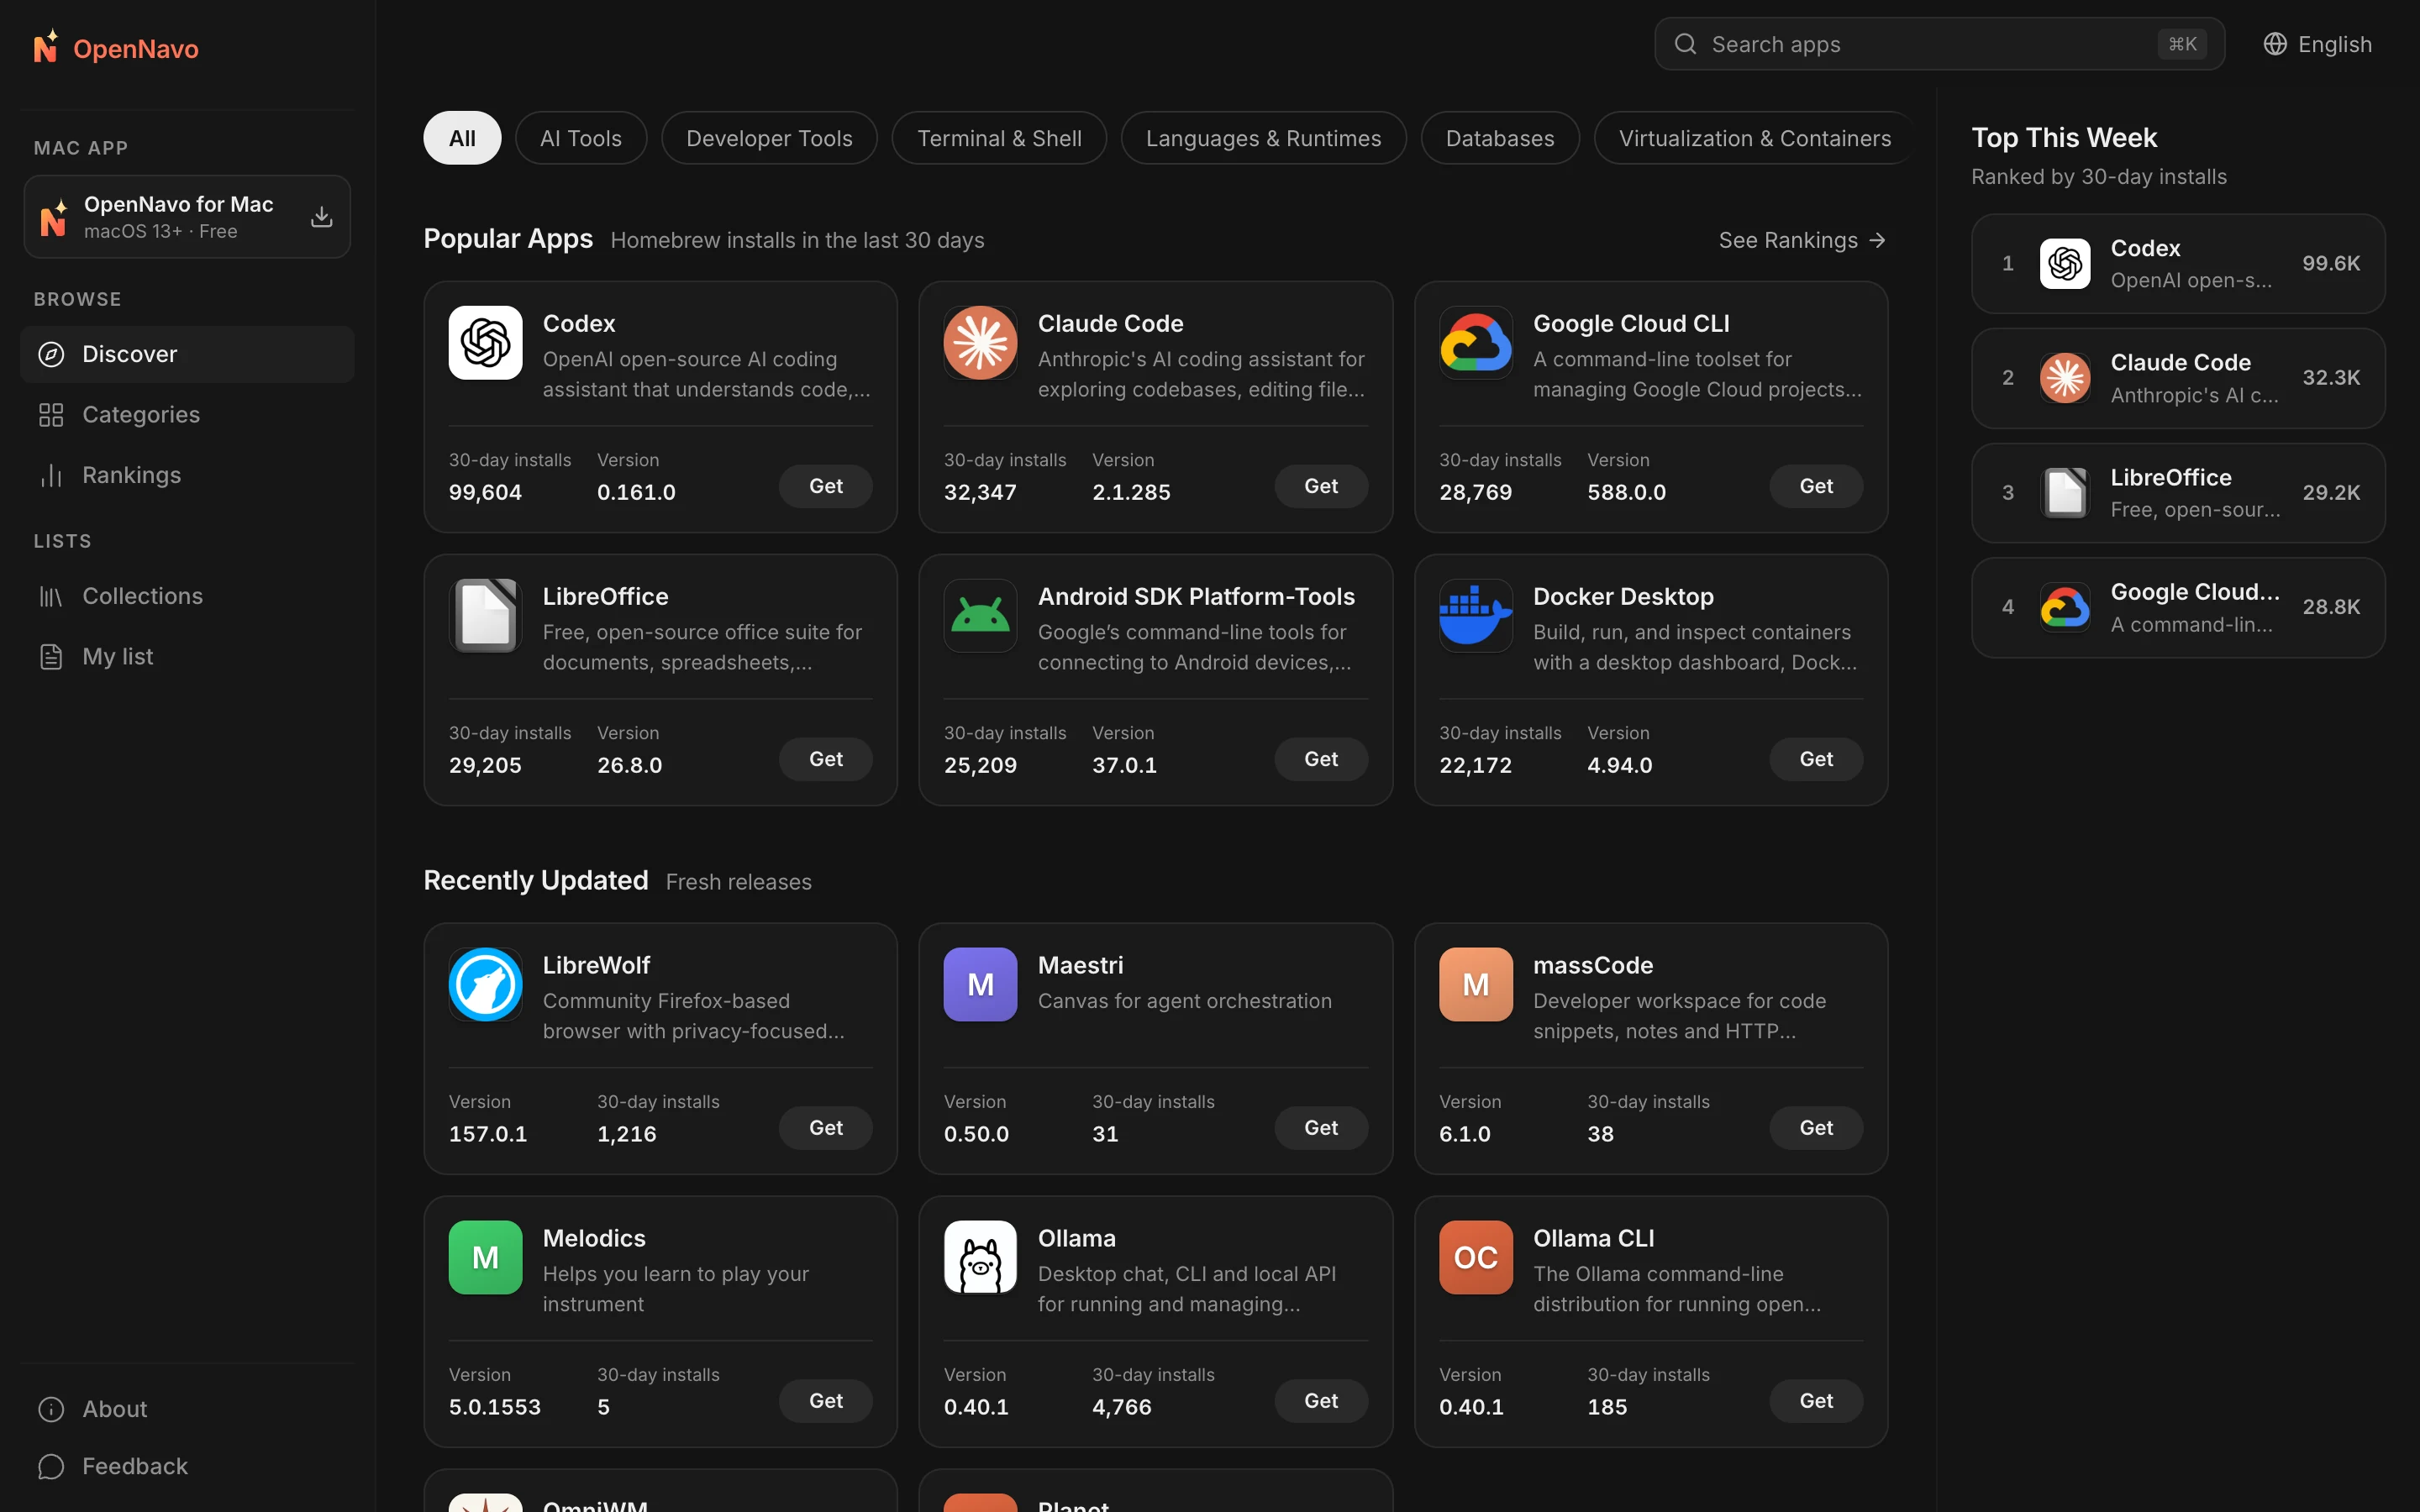Filter by Databases category
This screenshot has width=2420, height=1512.
[1500, 138]
